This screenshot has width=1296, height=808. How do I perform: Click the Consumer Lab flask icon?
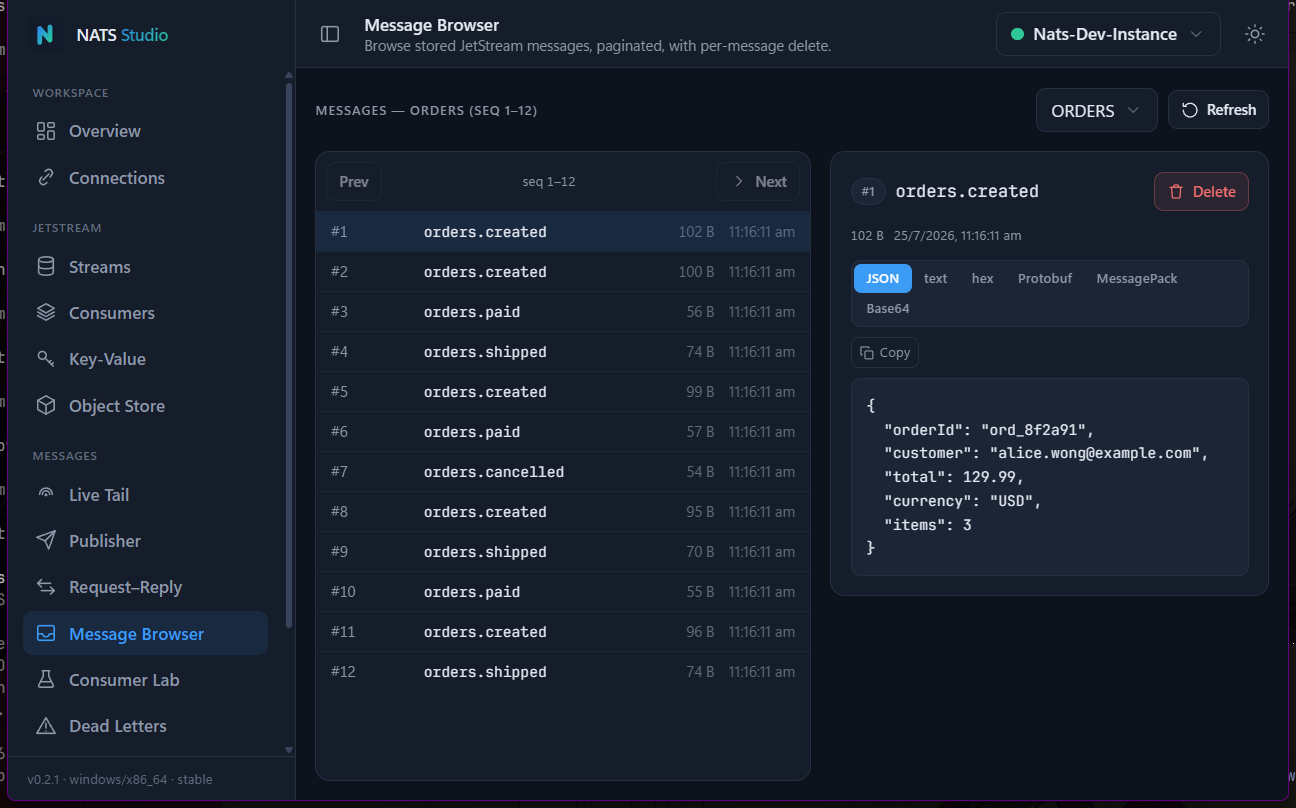(x=45, y=680)
